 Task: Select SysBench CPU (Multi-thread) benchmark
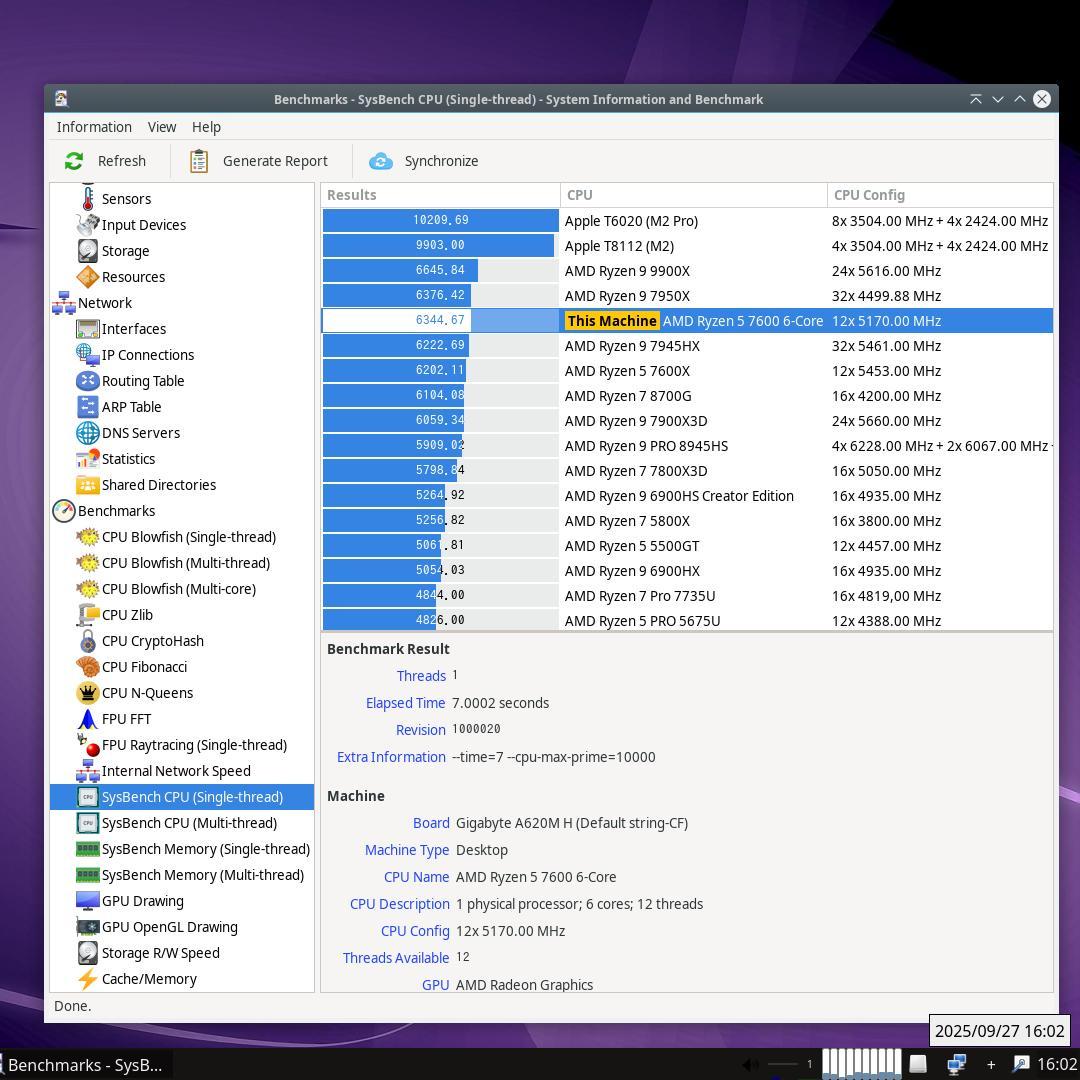point(189,823)
